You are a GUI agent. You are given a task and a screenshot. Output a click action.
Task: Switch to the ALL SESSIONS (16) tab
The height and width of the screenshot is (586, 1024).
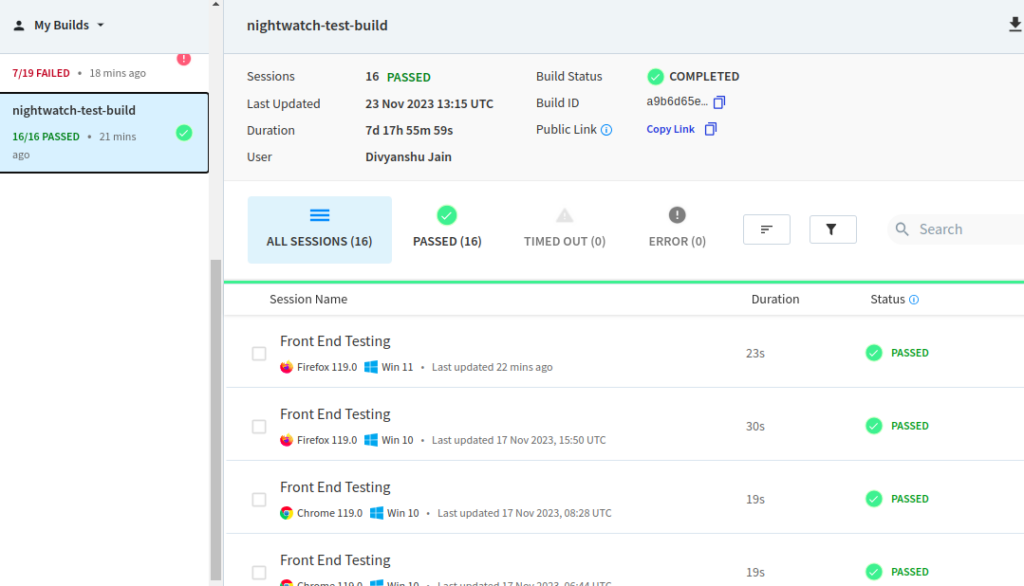(x=319, y=229)
